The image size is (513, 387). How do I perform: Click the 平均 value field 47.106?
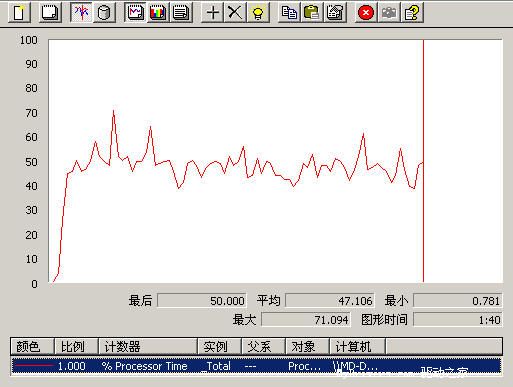pos(330,301)
